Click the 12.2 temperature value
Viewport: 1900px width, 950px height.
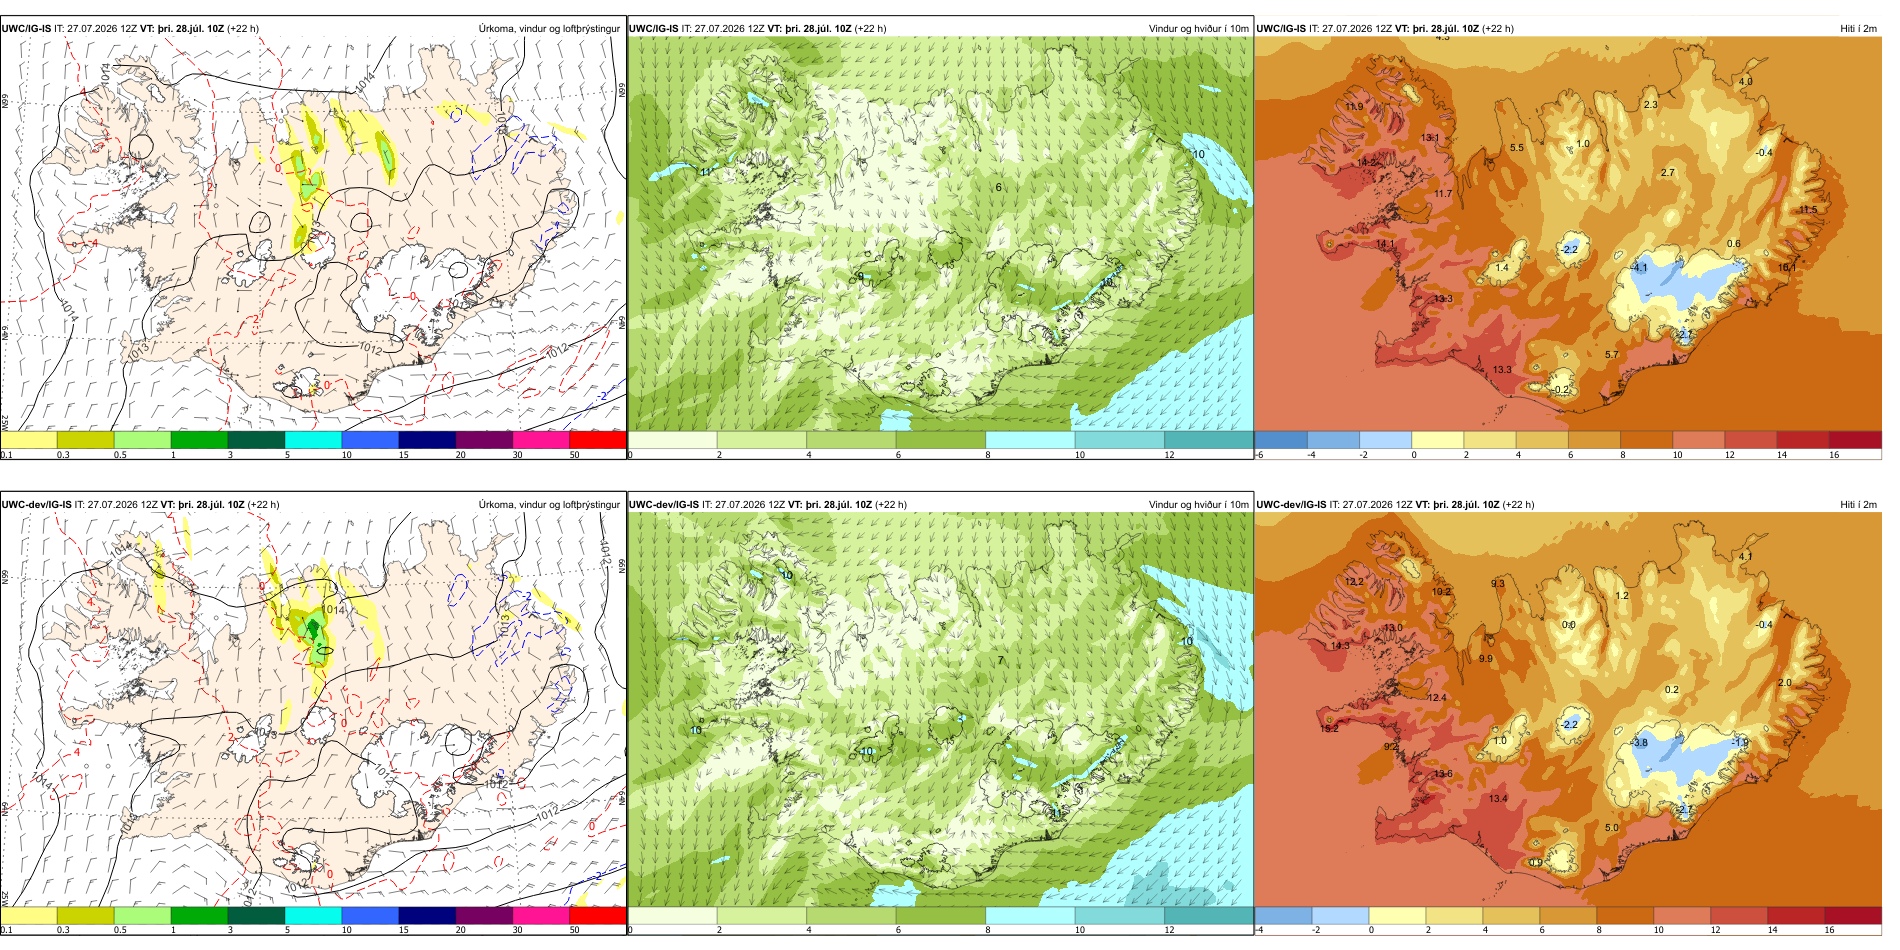click(x=1354, y=582)
